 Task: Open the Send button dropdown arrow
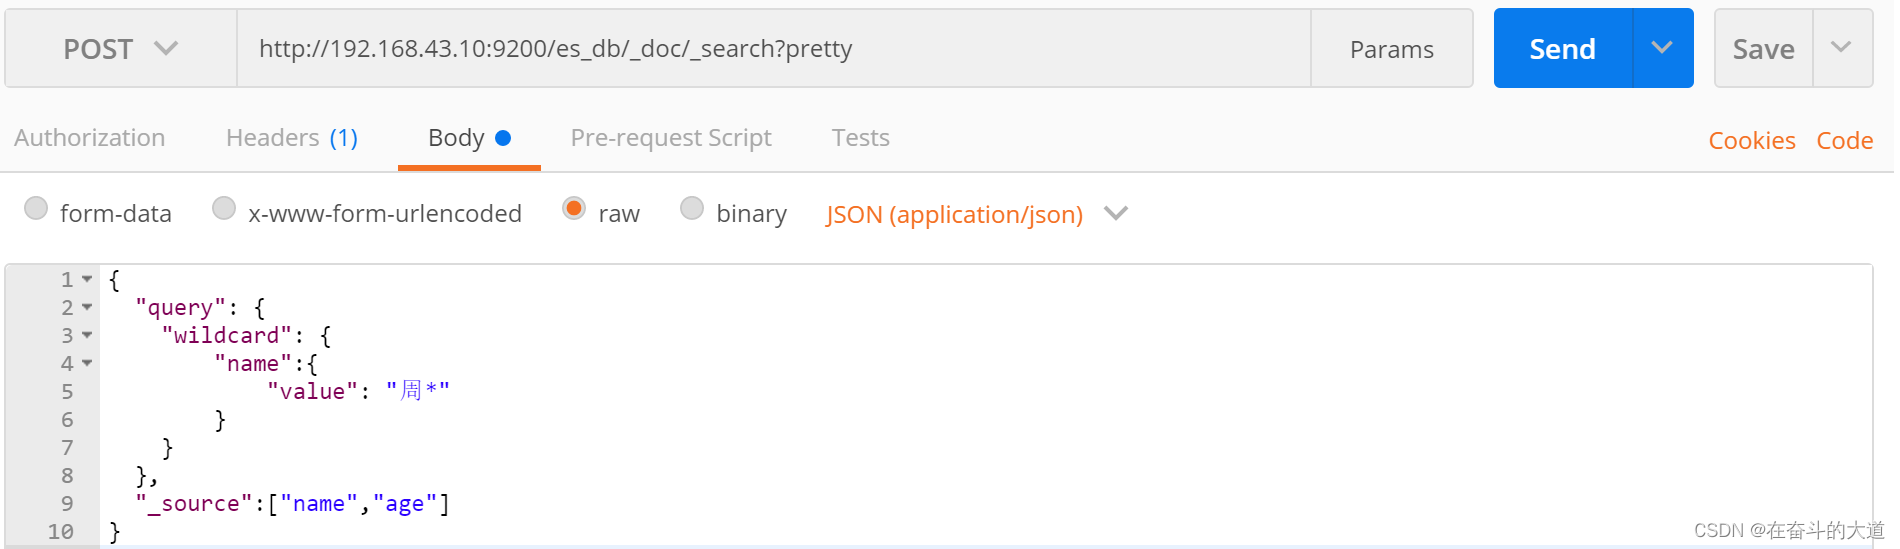(1662, 48)
